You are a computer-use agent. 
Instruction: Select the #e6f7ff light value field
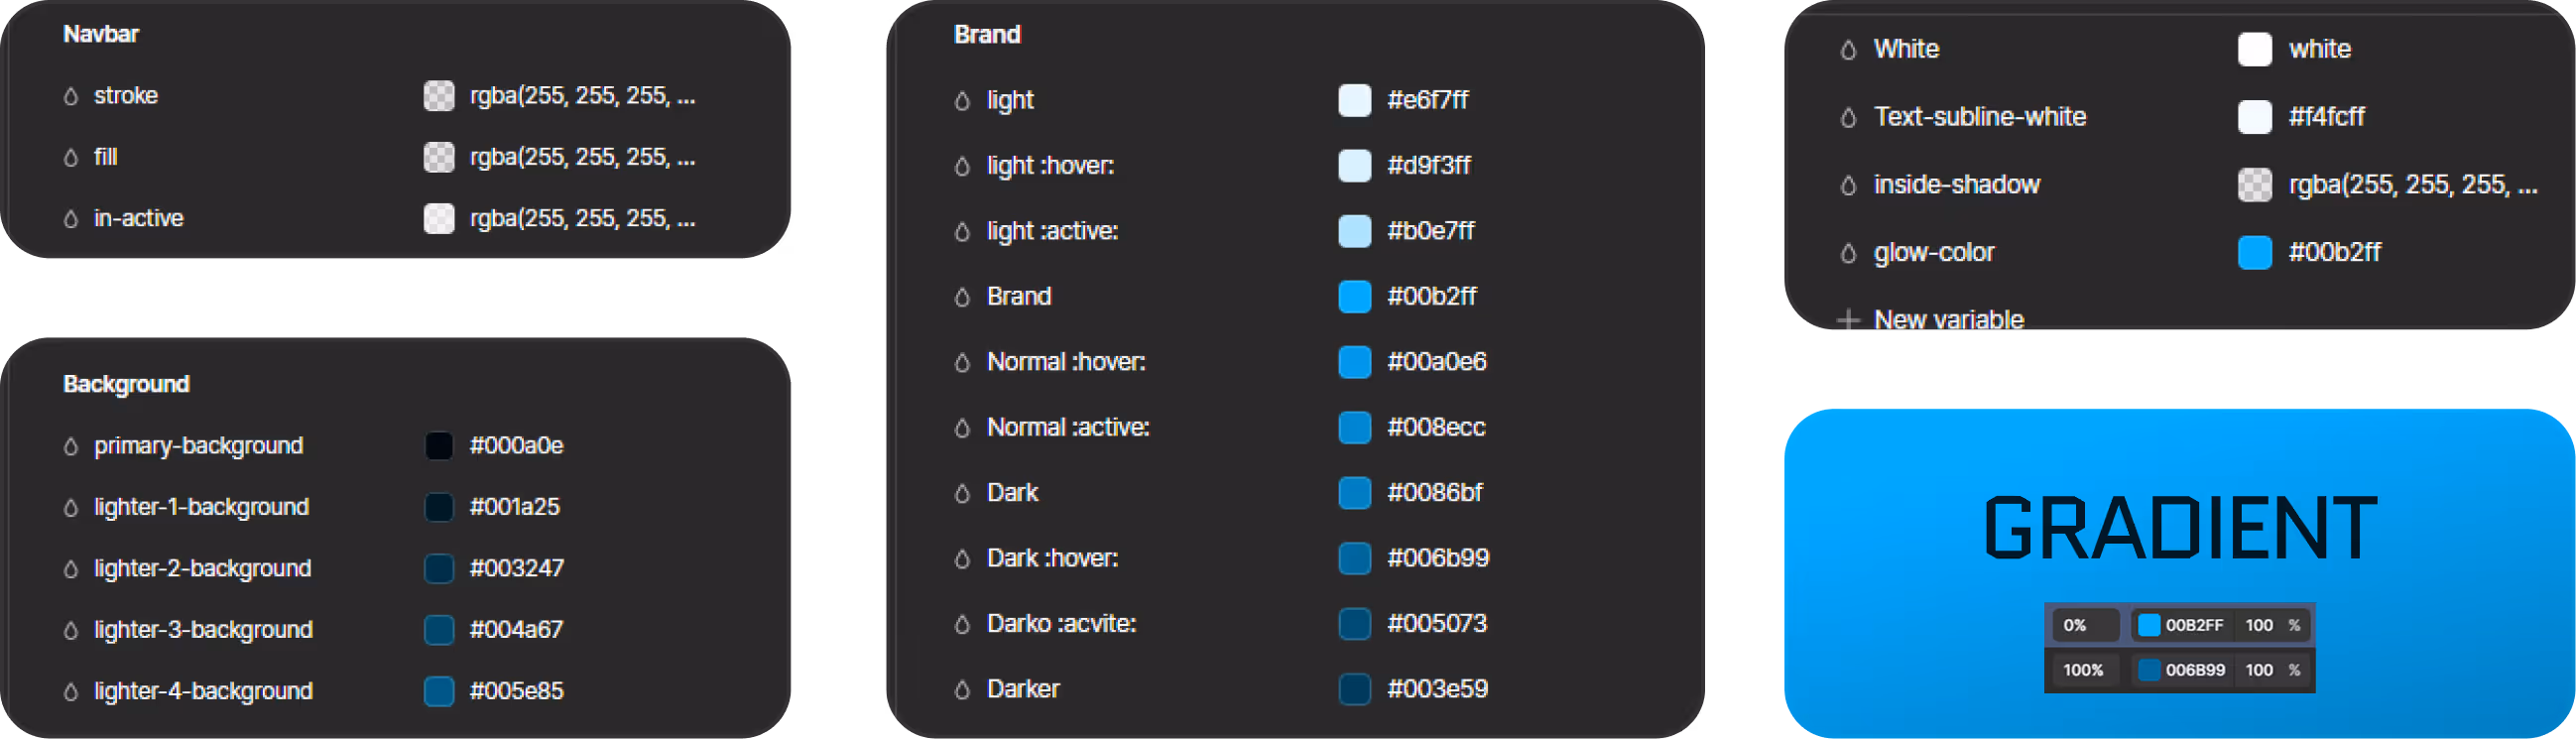point(1427,100)
